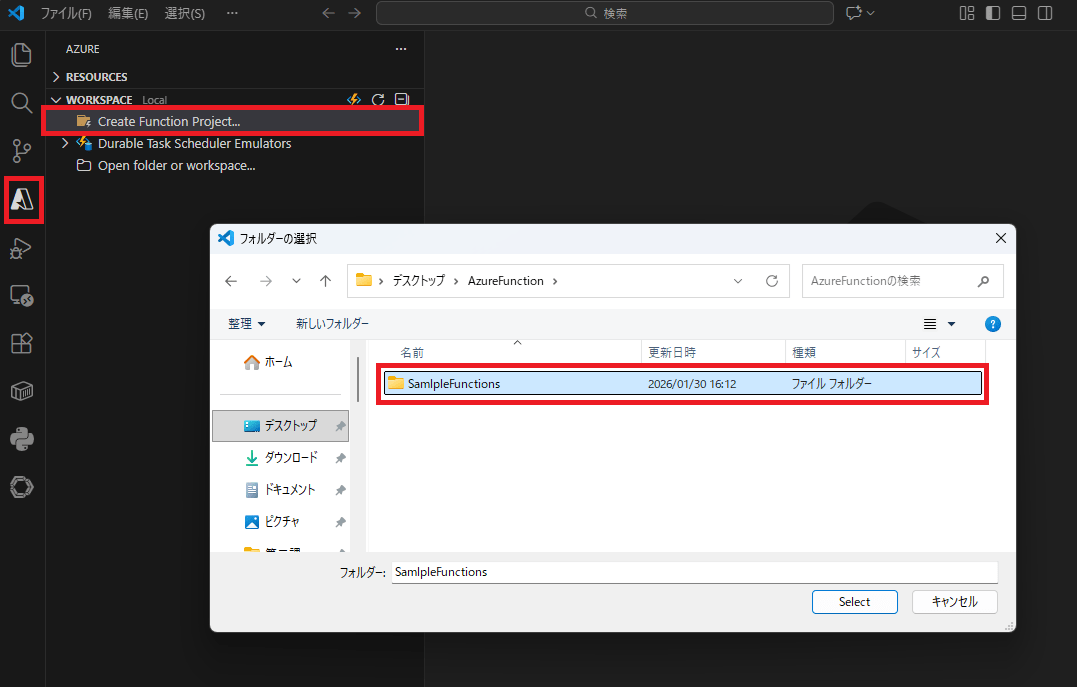The width and height of the screenshot is (1077, 687).
Task: Open the 編集(E) menu
Action: click(x=128, y=13)
